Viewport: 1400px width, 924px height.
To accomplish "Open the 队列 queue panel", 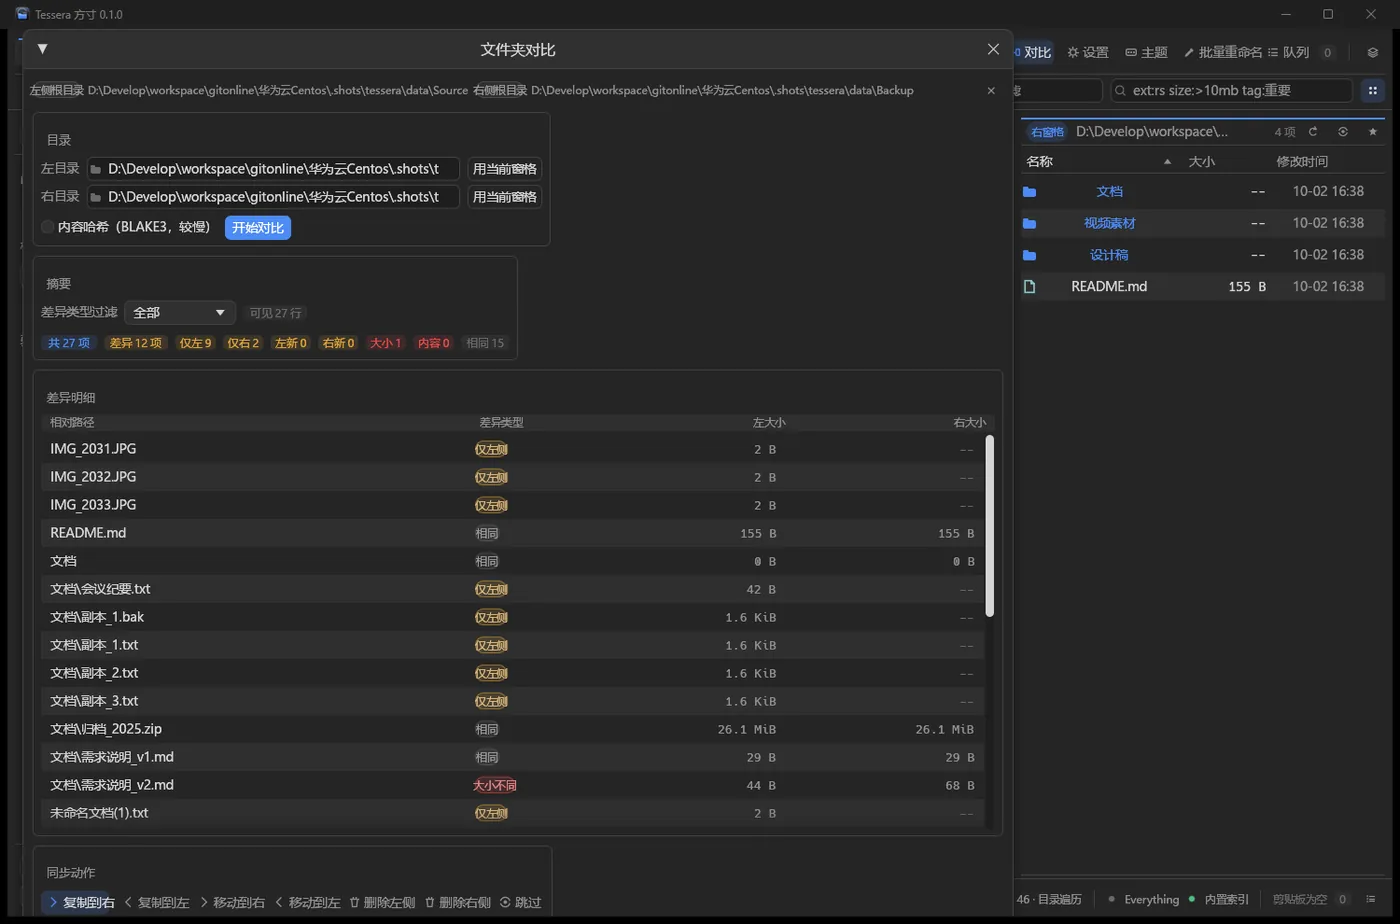I will 1288,52.
